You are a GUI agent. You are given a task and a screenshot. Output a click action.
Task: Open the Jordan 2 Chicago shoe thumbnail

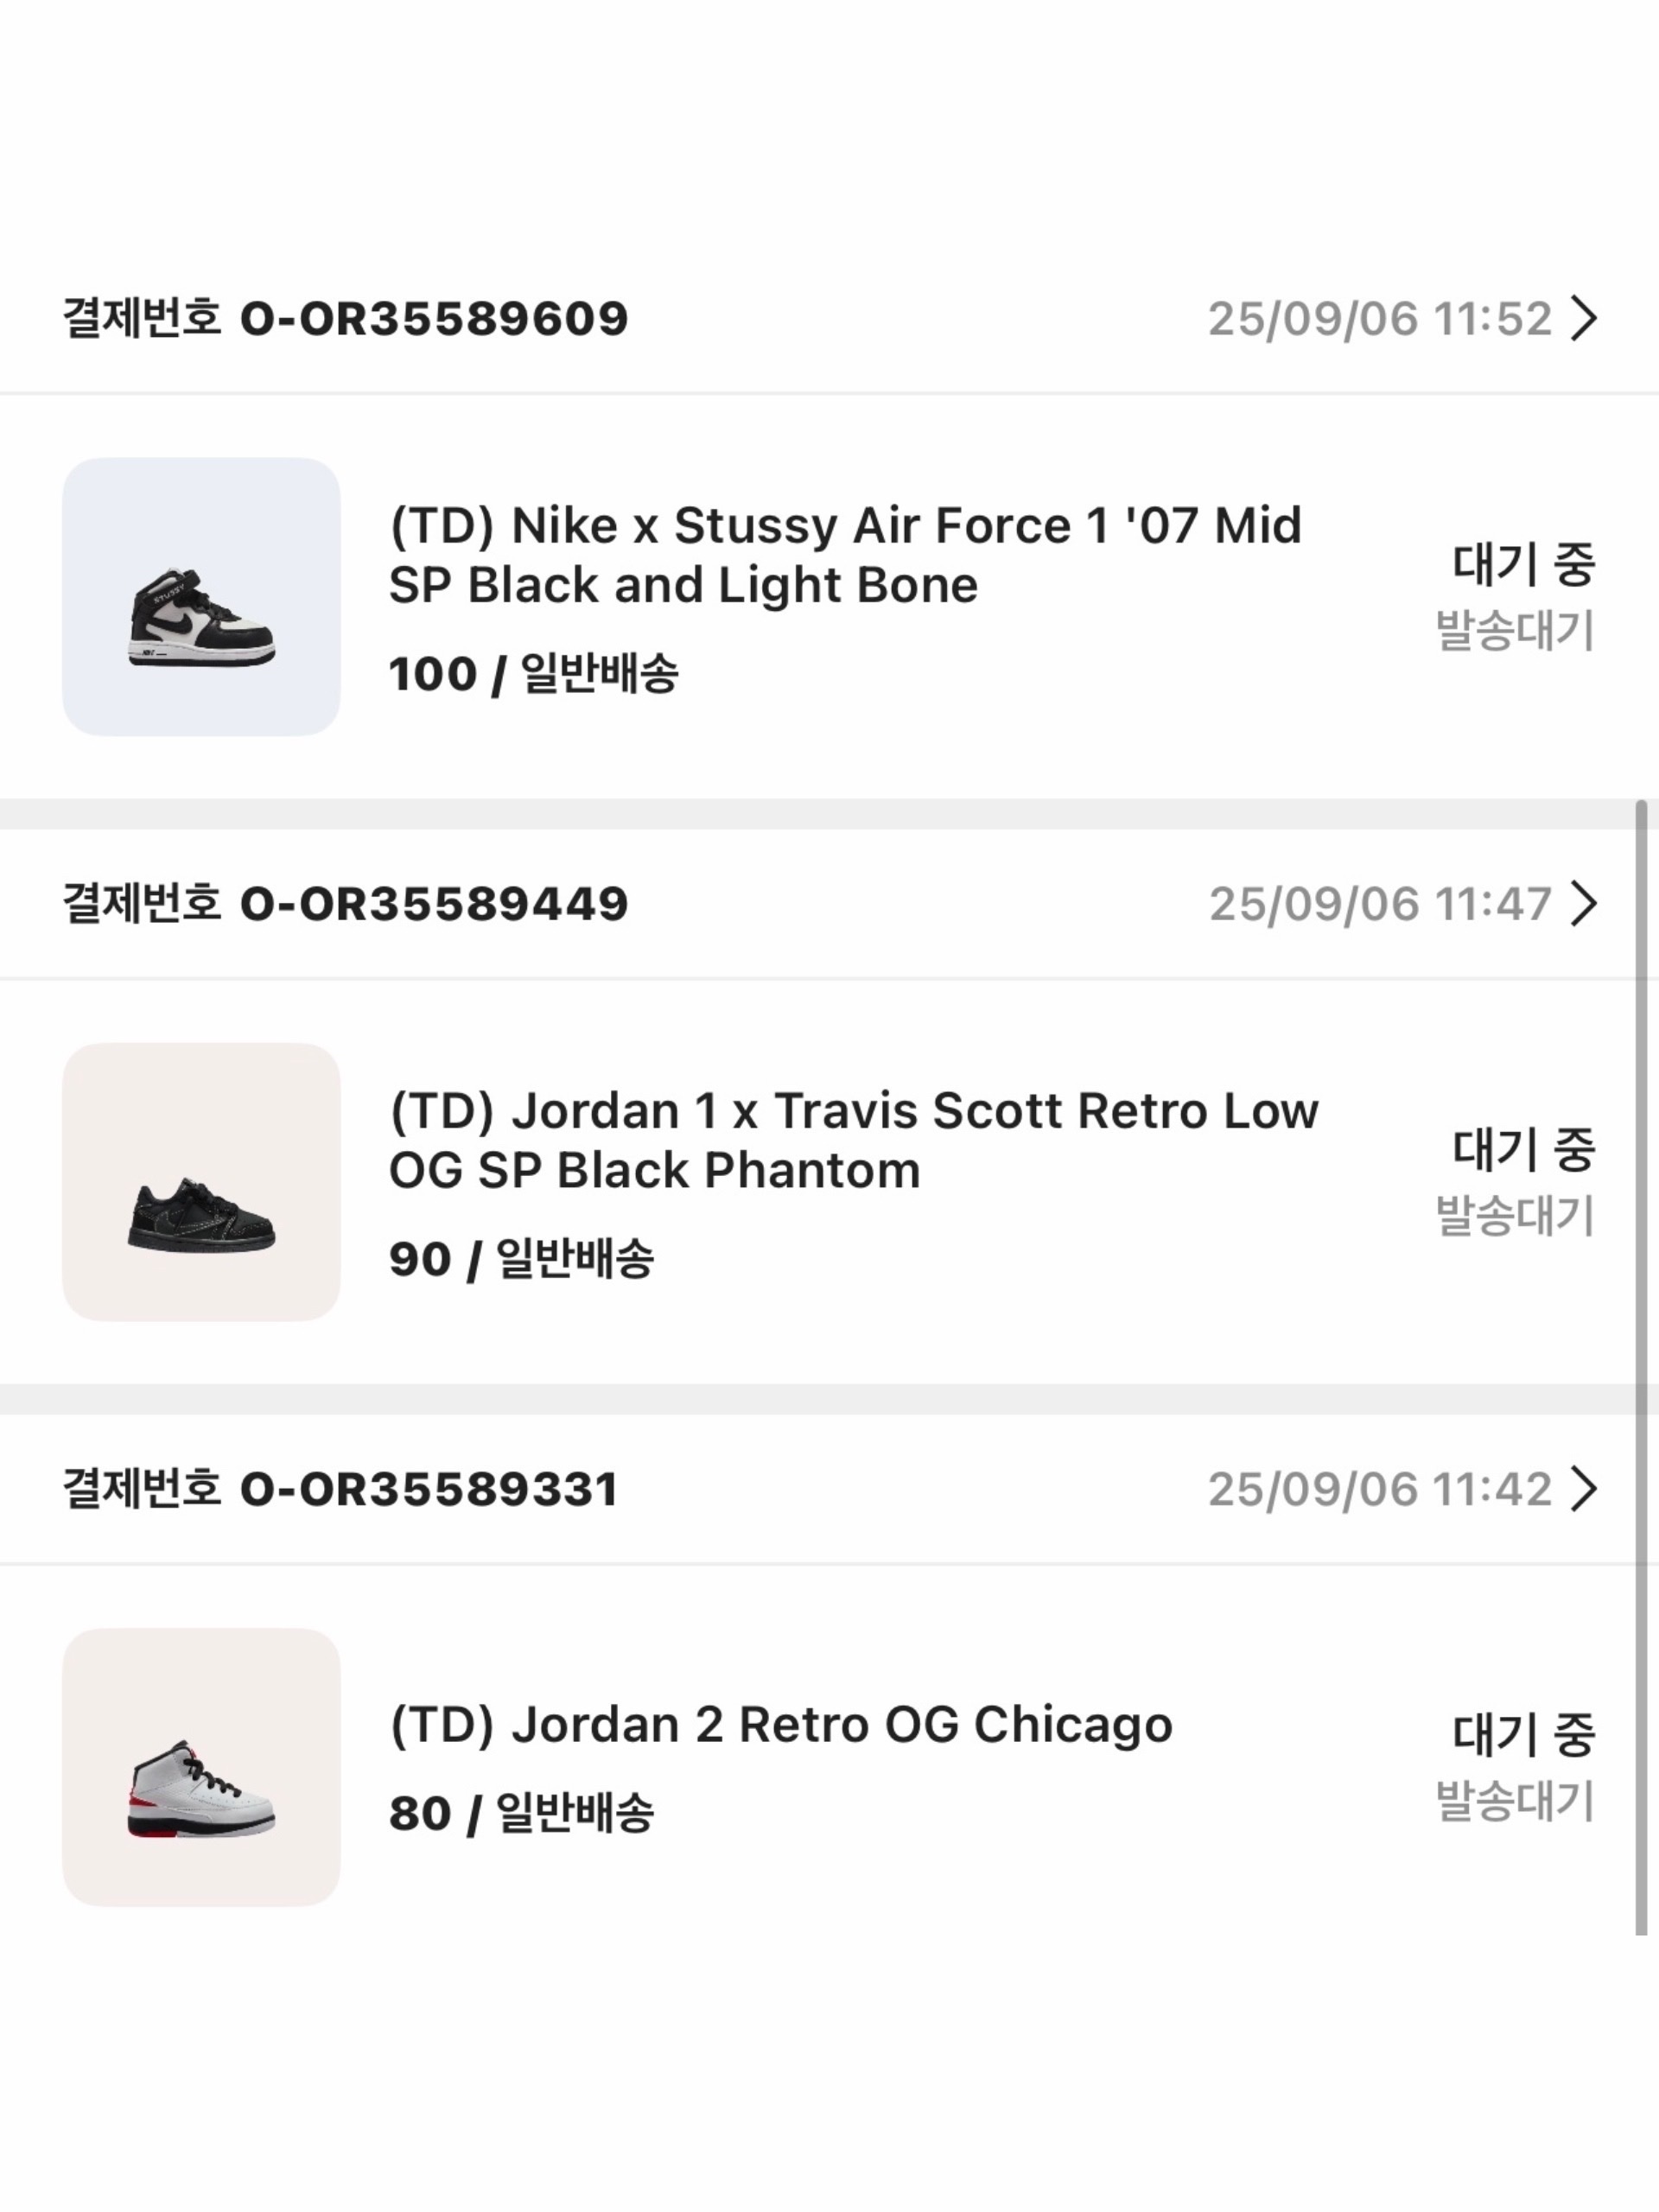coord(201,1766)
